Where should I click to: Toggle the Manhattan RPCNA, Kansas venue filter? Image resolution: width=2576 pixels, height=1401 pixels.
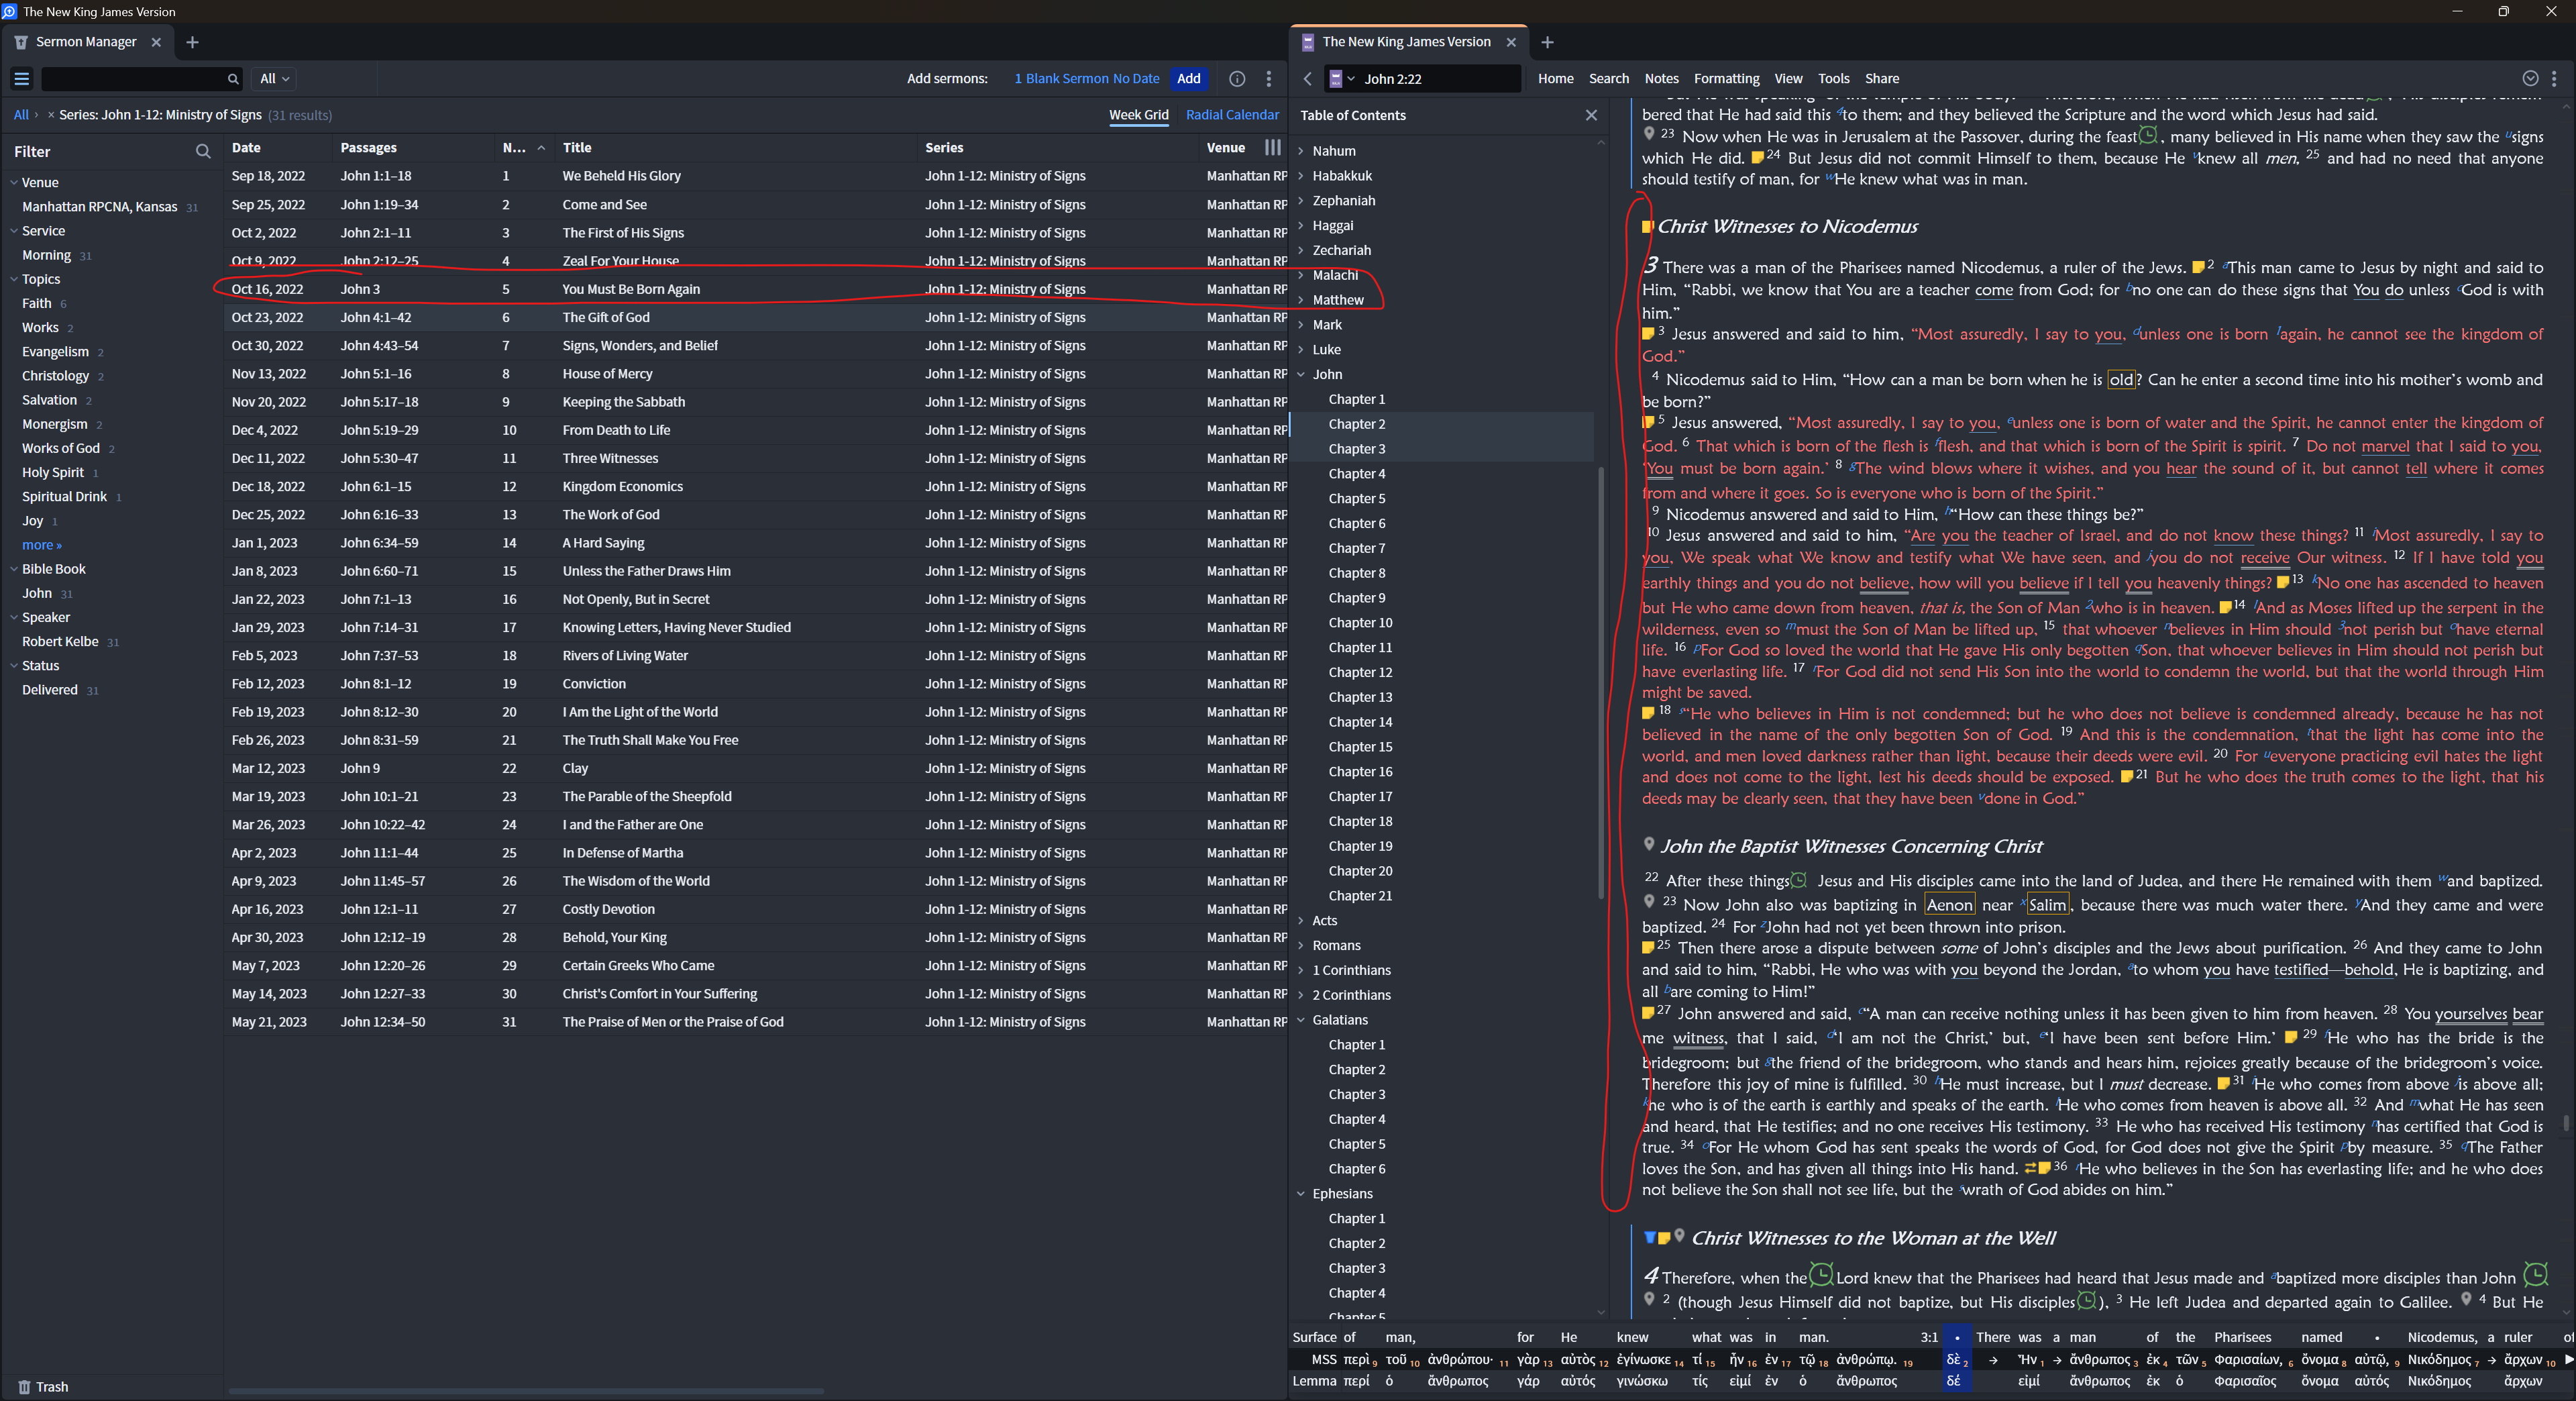pyautogui.click(x=99, y=207)
